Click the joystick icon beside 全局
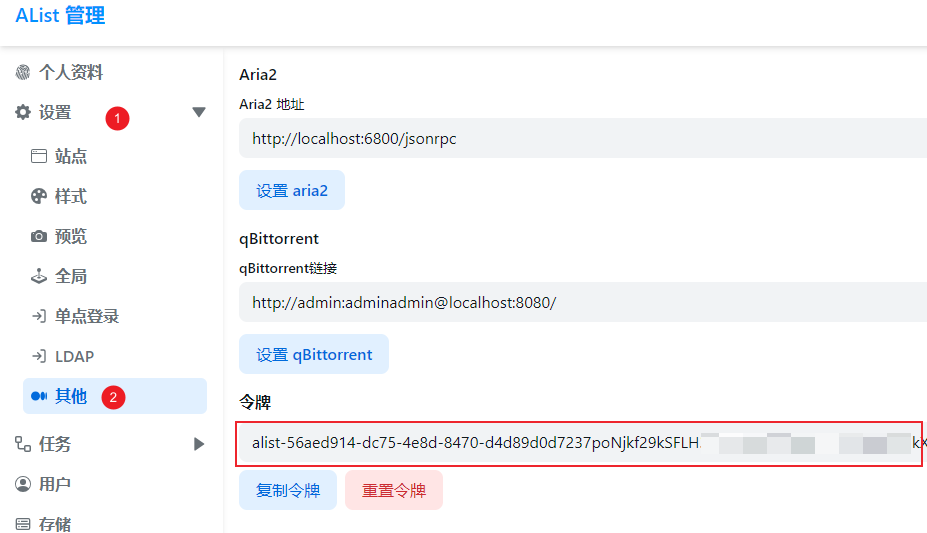This screenshot has height=533, width=927. click(x=39, y=276)
